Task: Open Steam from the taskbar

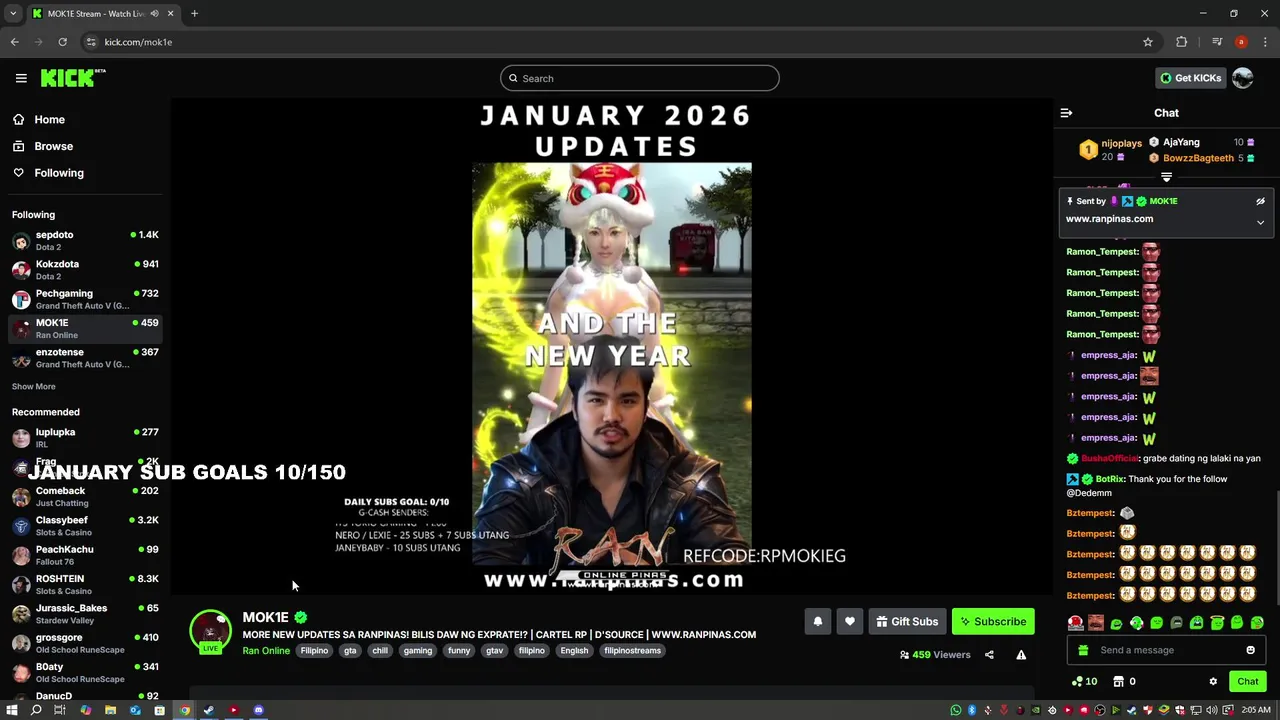Action: 208,710
